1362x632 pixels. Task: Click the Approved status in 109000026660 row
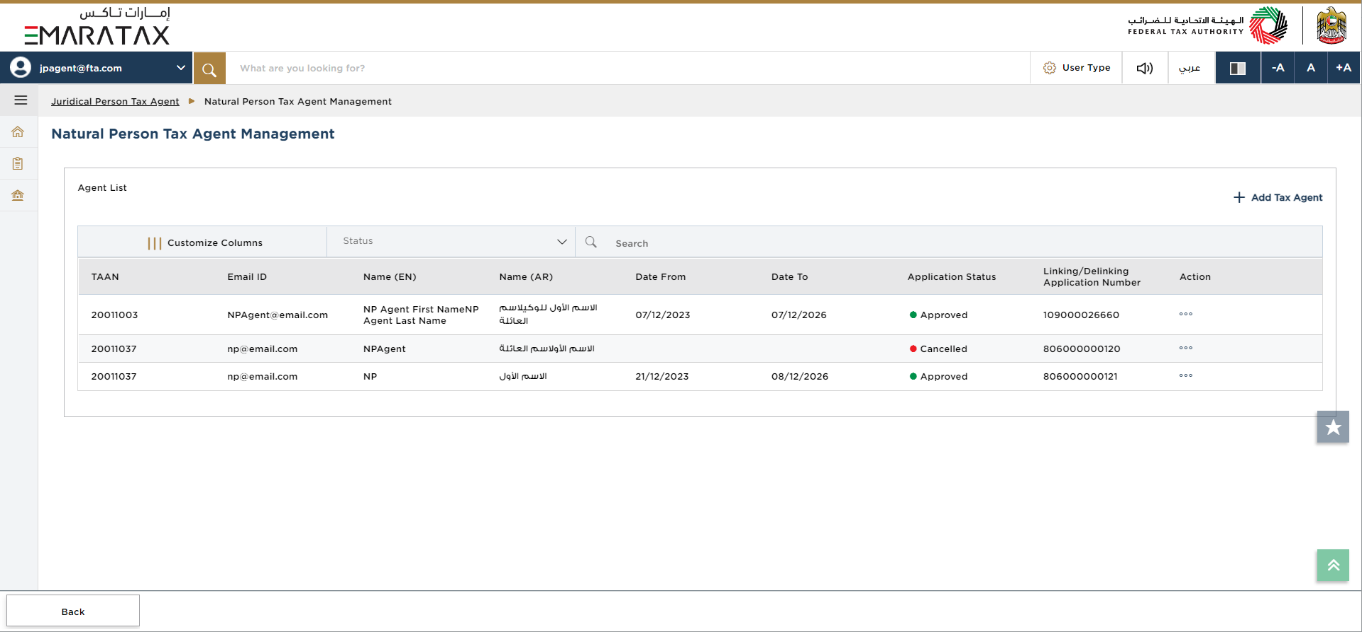coord(938,315)
